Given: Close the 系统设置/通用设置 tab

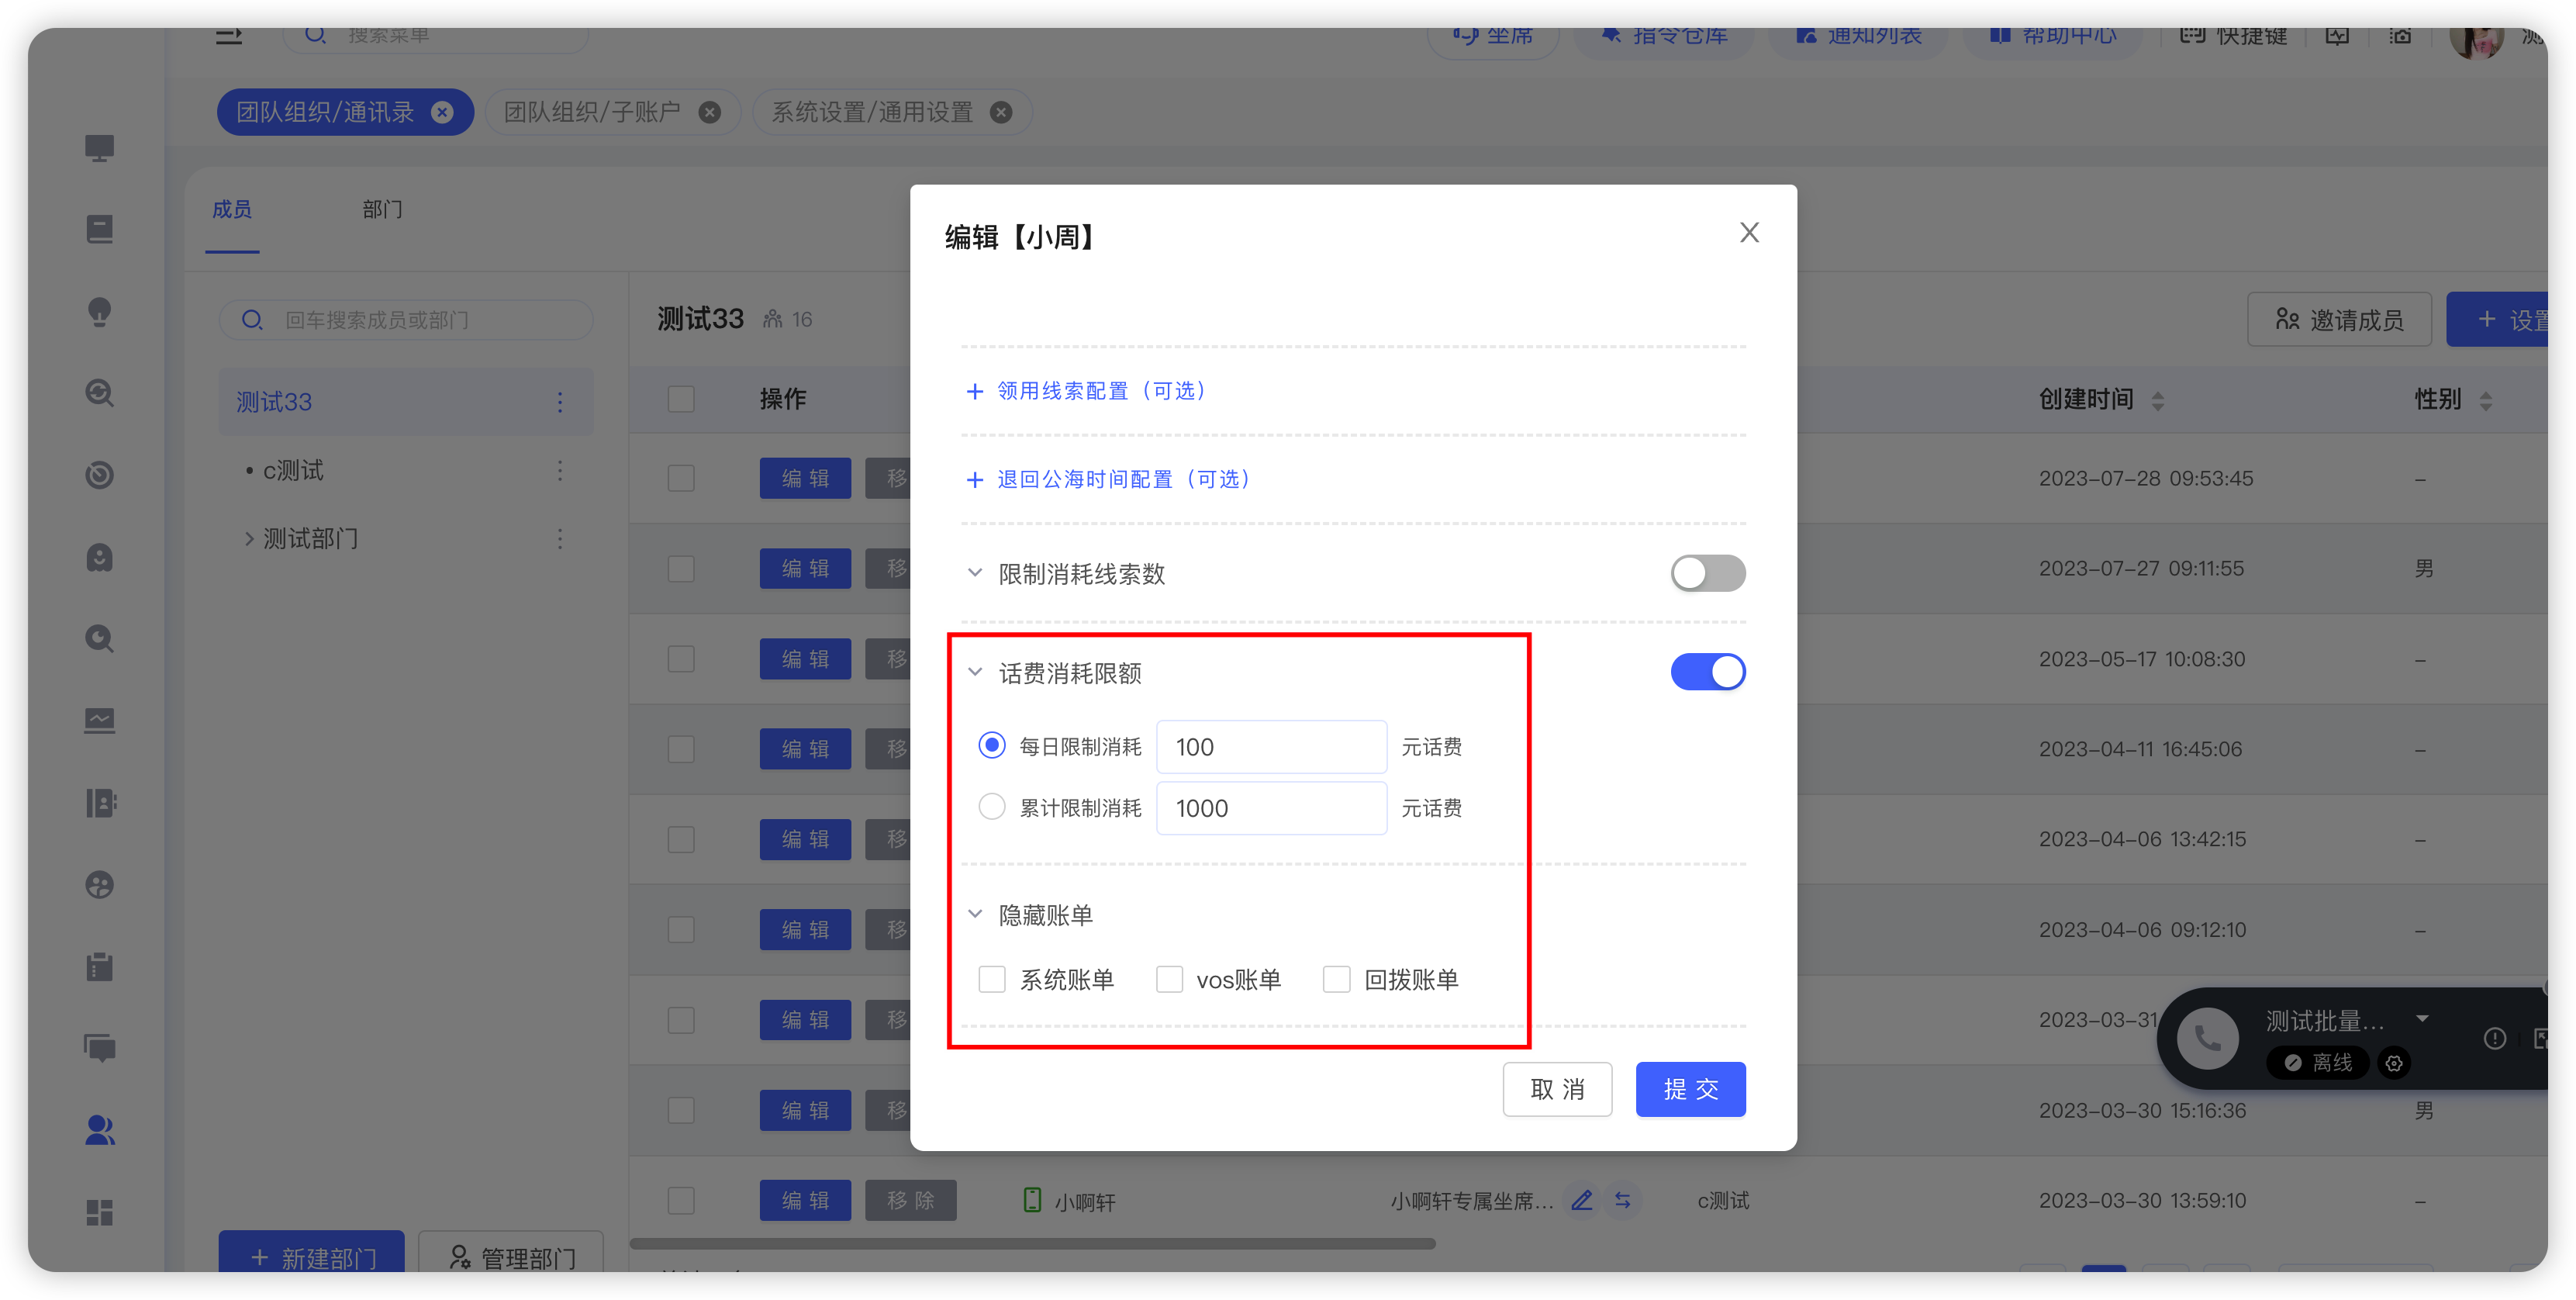Looking at the screenshot, I should click(x=1001, y=112).
